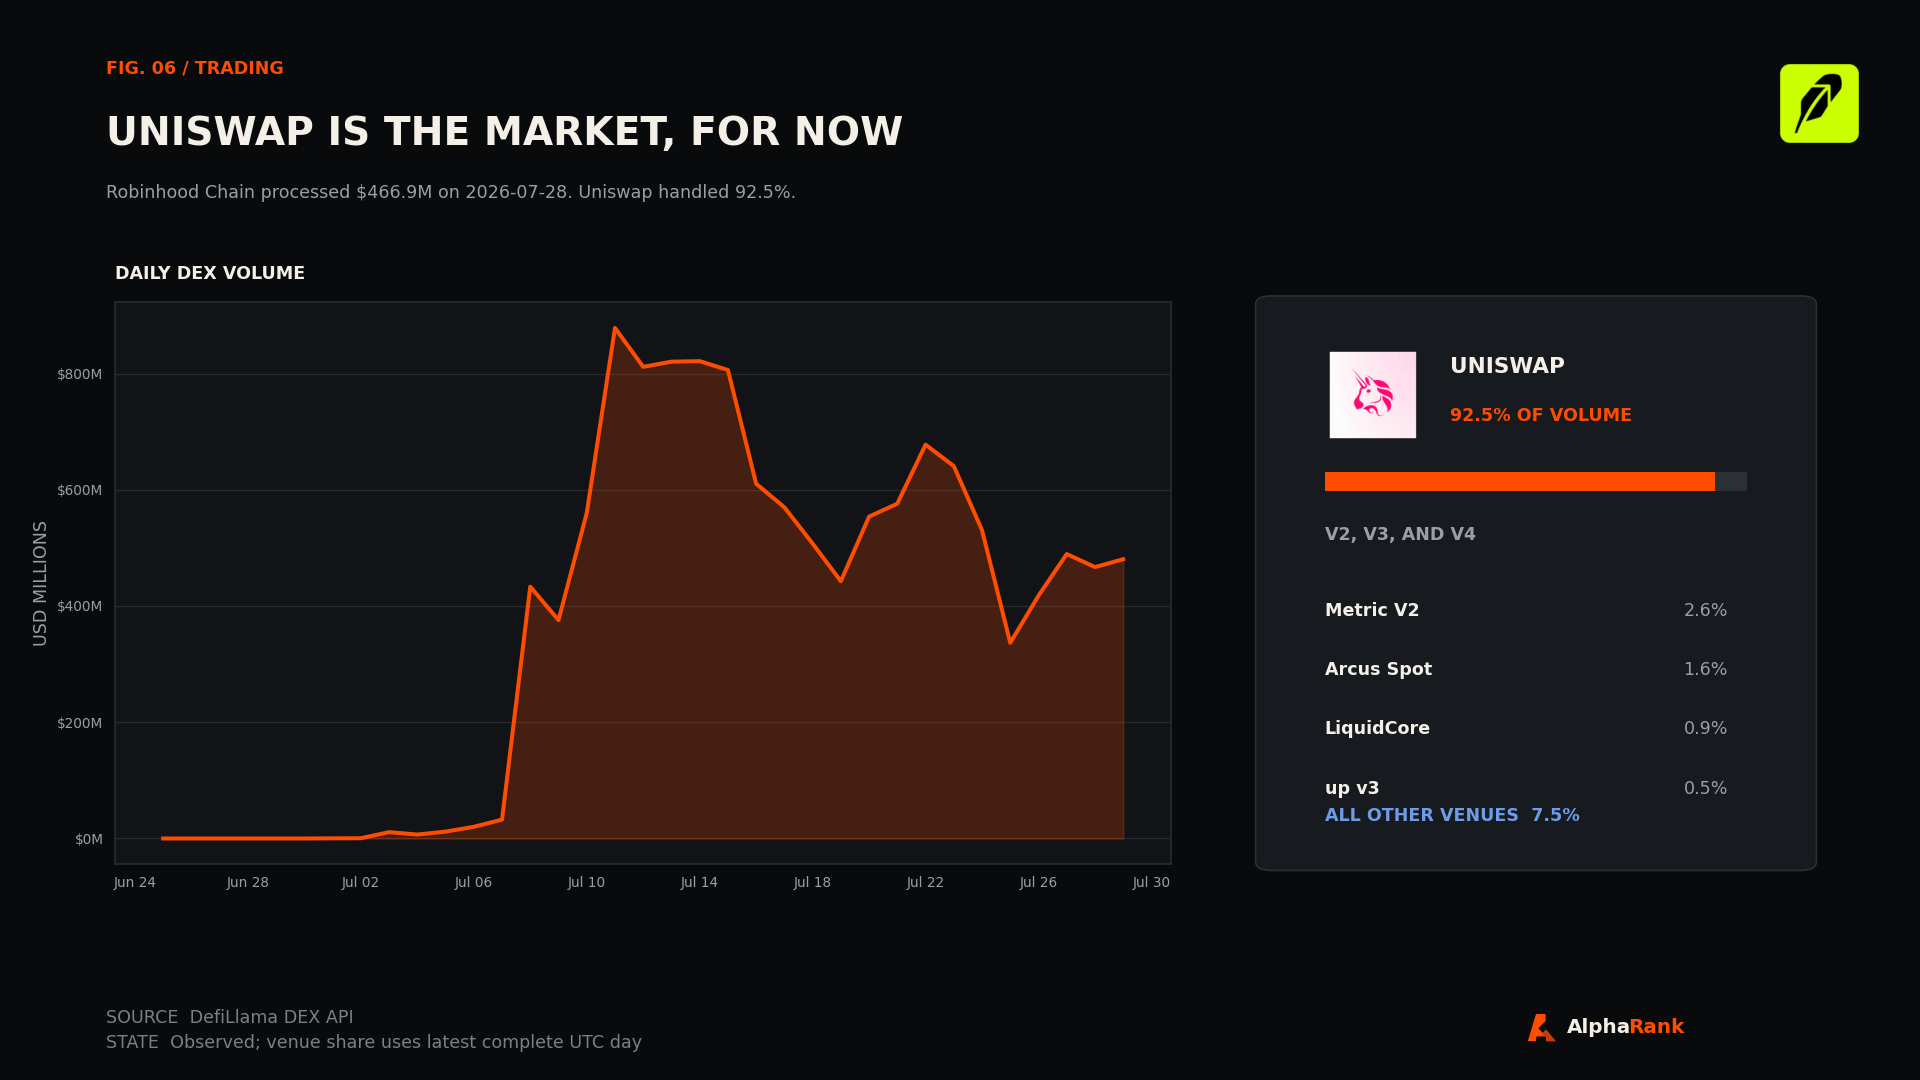The width and height of the screenshot is (1920, 1080).
Task: Click the '92.5% OF VOLUME' text
Action: tap(1541, 416)
